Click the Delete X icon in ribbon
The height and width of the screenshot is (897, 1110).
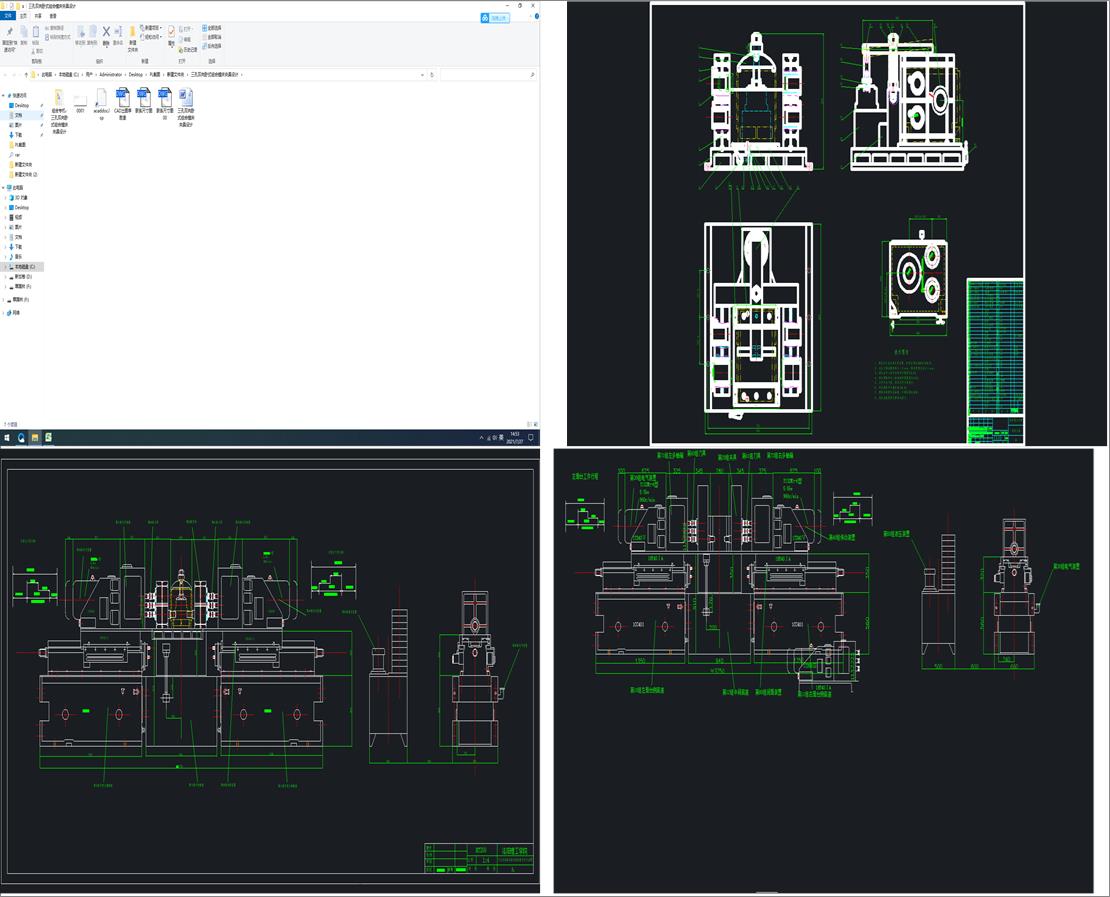[x=106, y=32]
